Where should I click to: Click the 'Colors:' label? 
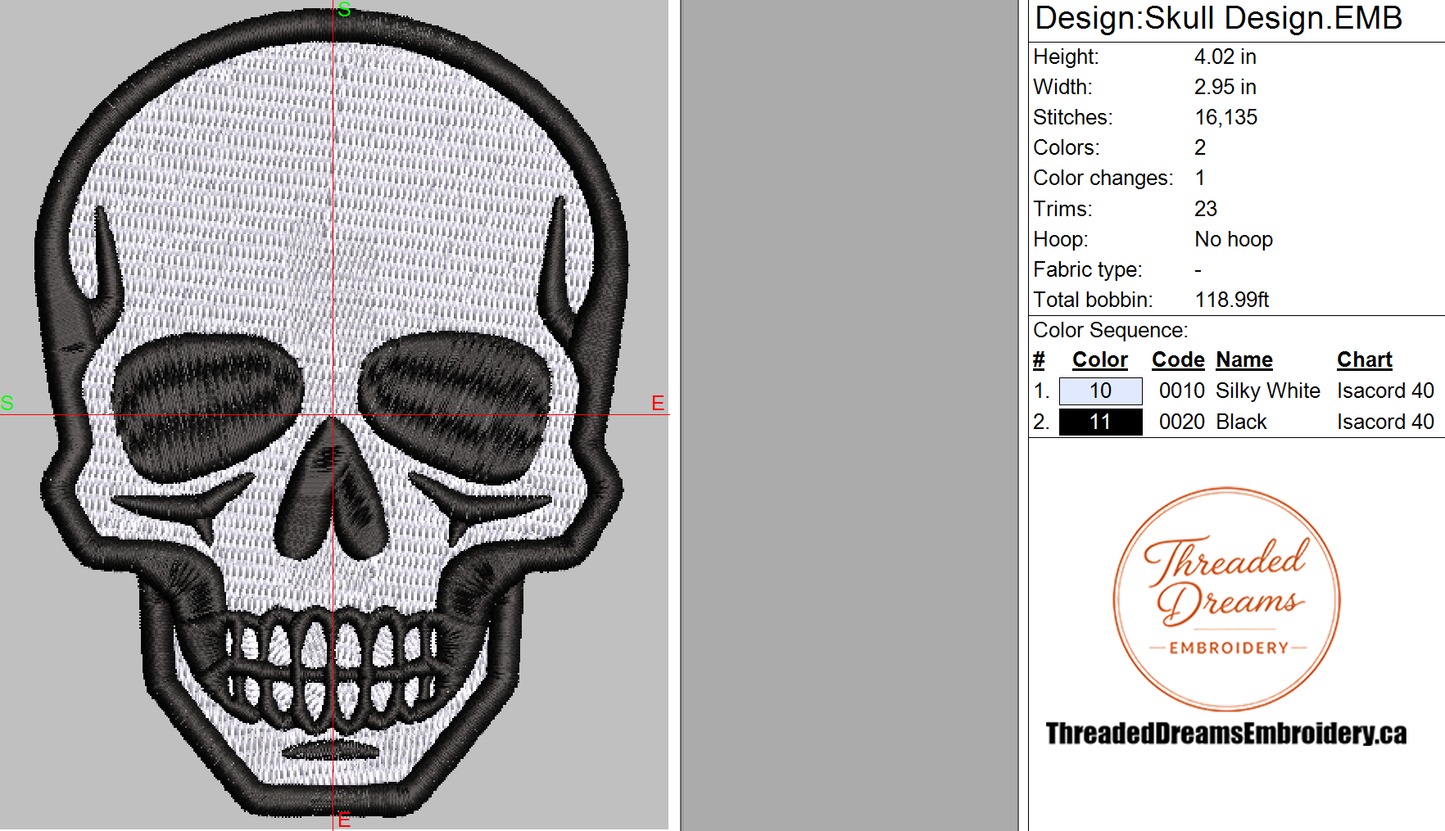[1066, 148]
